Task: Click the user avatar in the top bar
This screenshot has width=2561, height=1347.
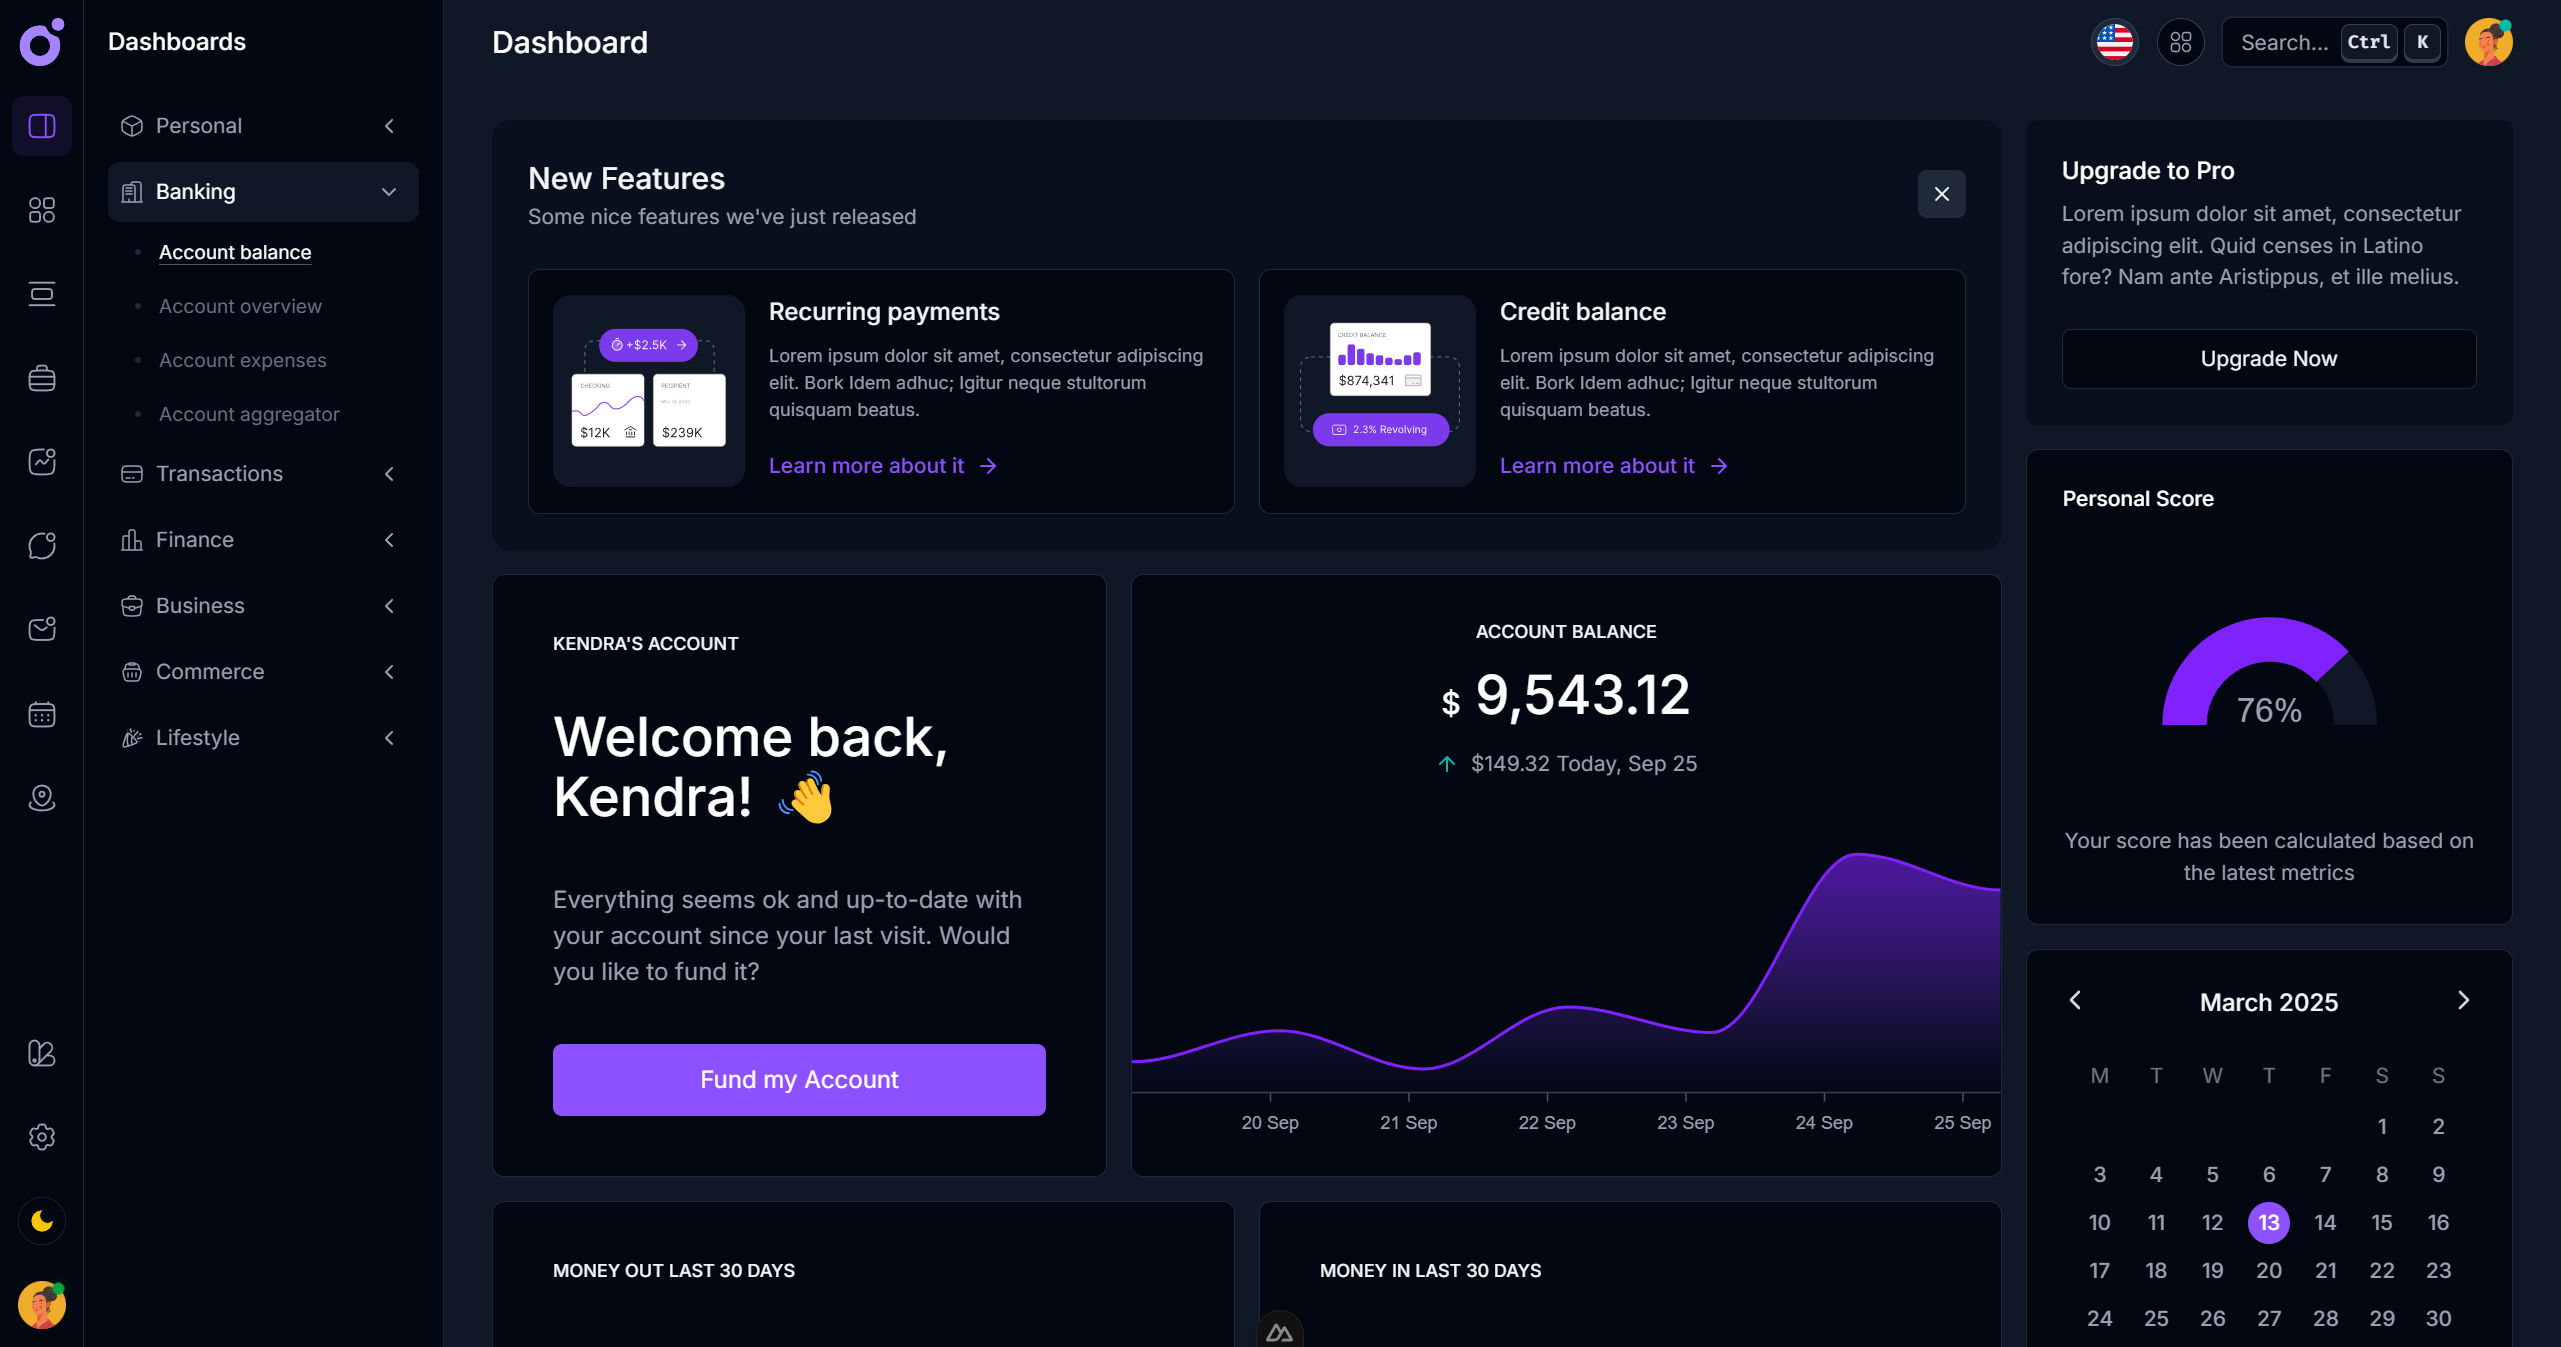Action: 2489,41
